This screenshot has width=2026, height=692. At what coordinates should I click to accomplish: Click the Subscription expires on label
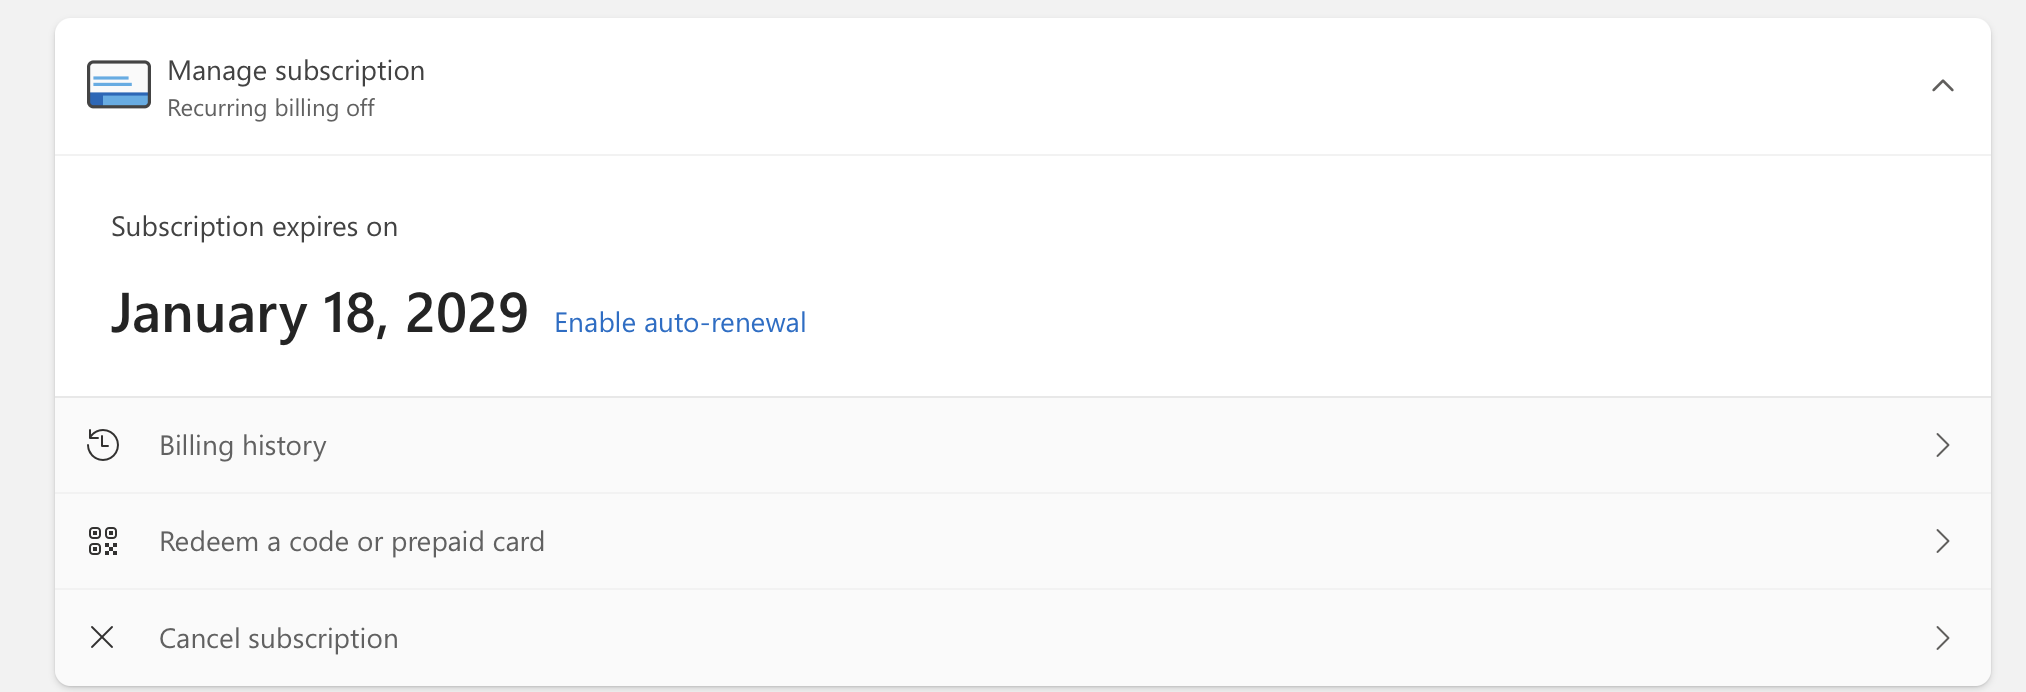[254, 227]
